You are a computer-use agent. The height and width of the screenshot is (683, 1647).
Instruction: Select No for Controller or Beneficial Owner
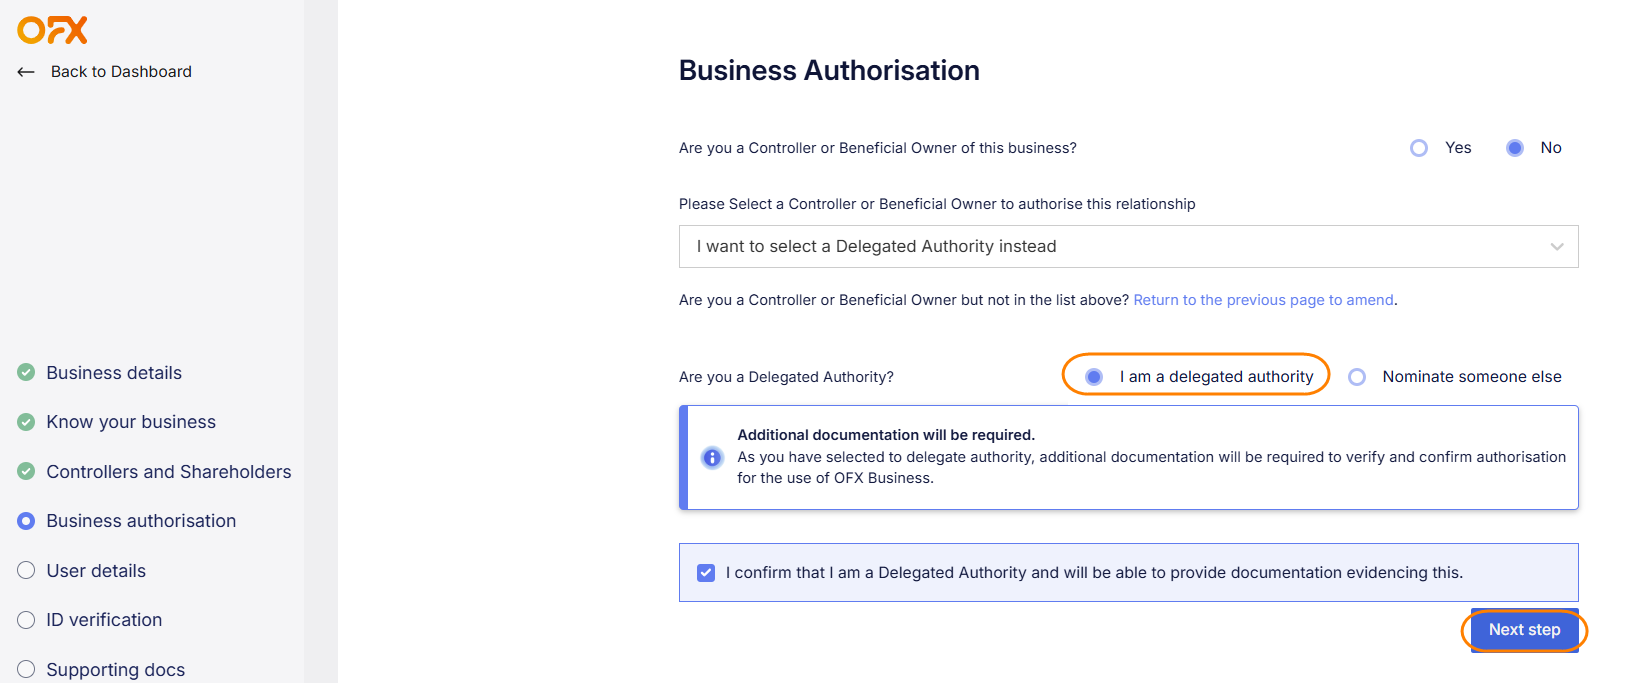click(1515, 148)
